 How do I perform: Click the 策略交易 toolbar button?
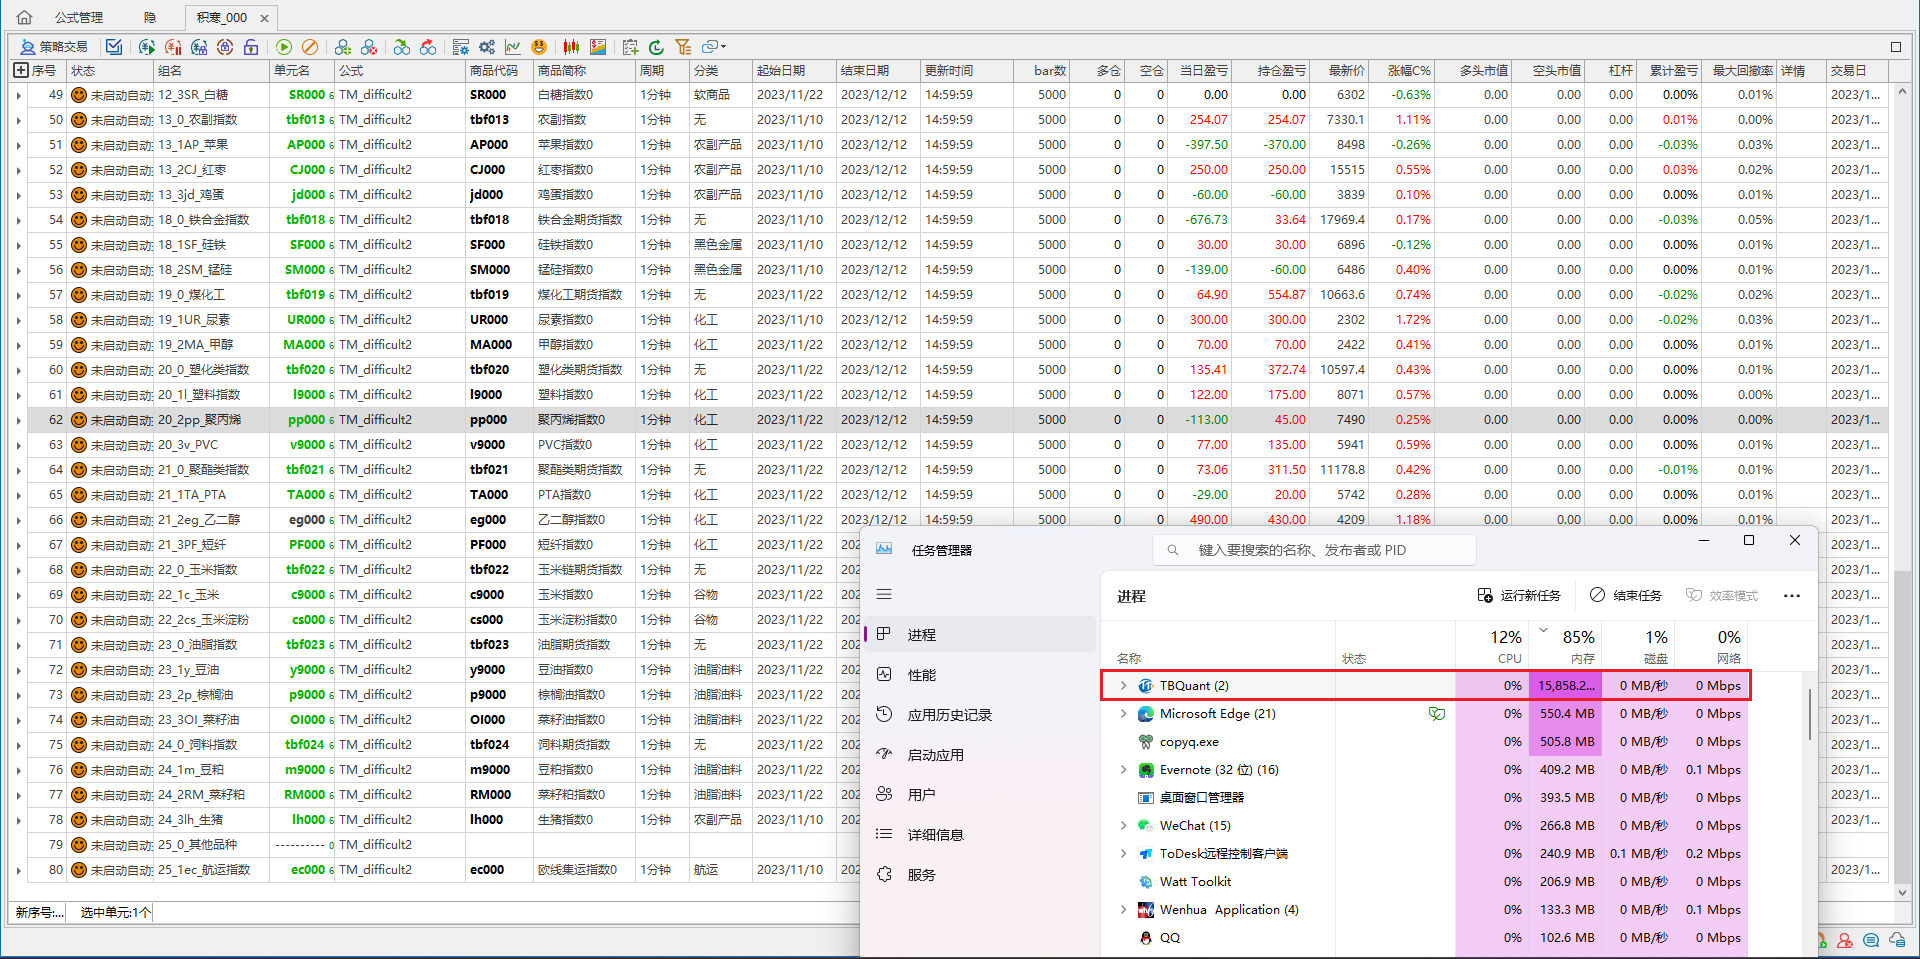click(54, 47)
